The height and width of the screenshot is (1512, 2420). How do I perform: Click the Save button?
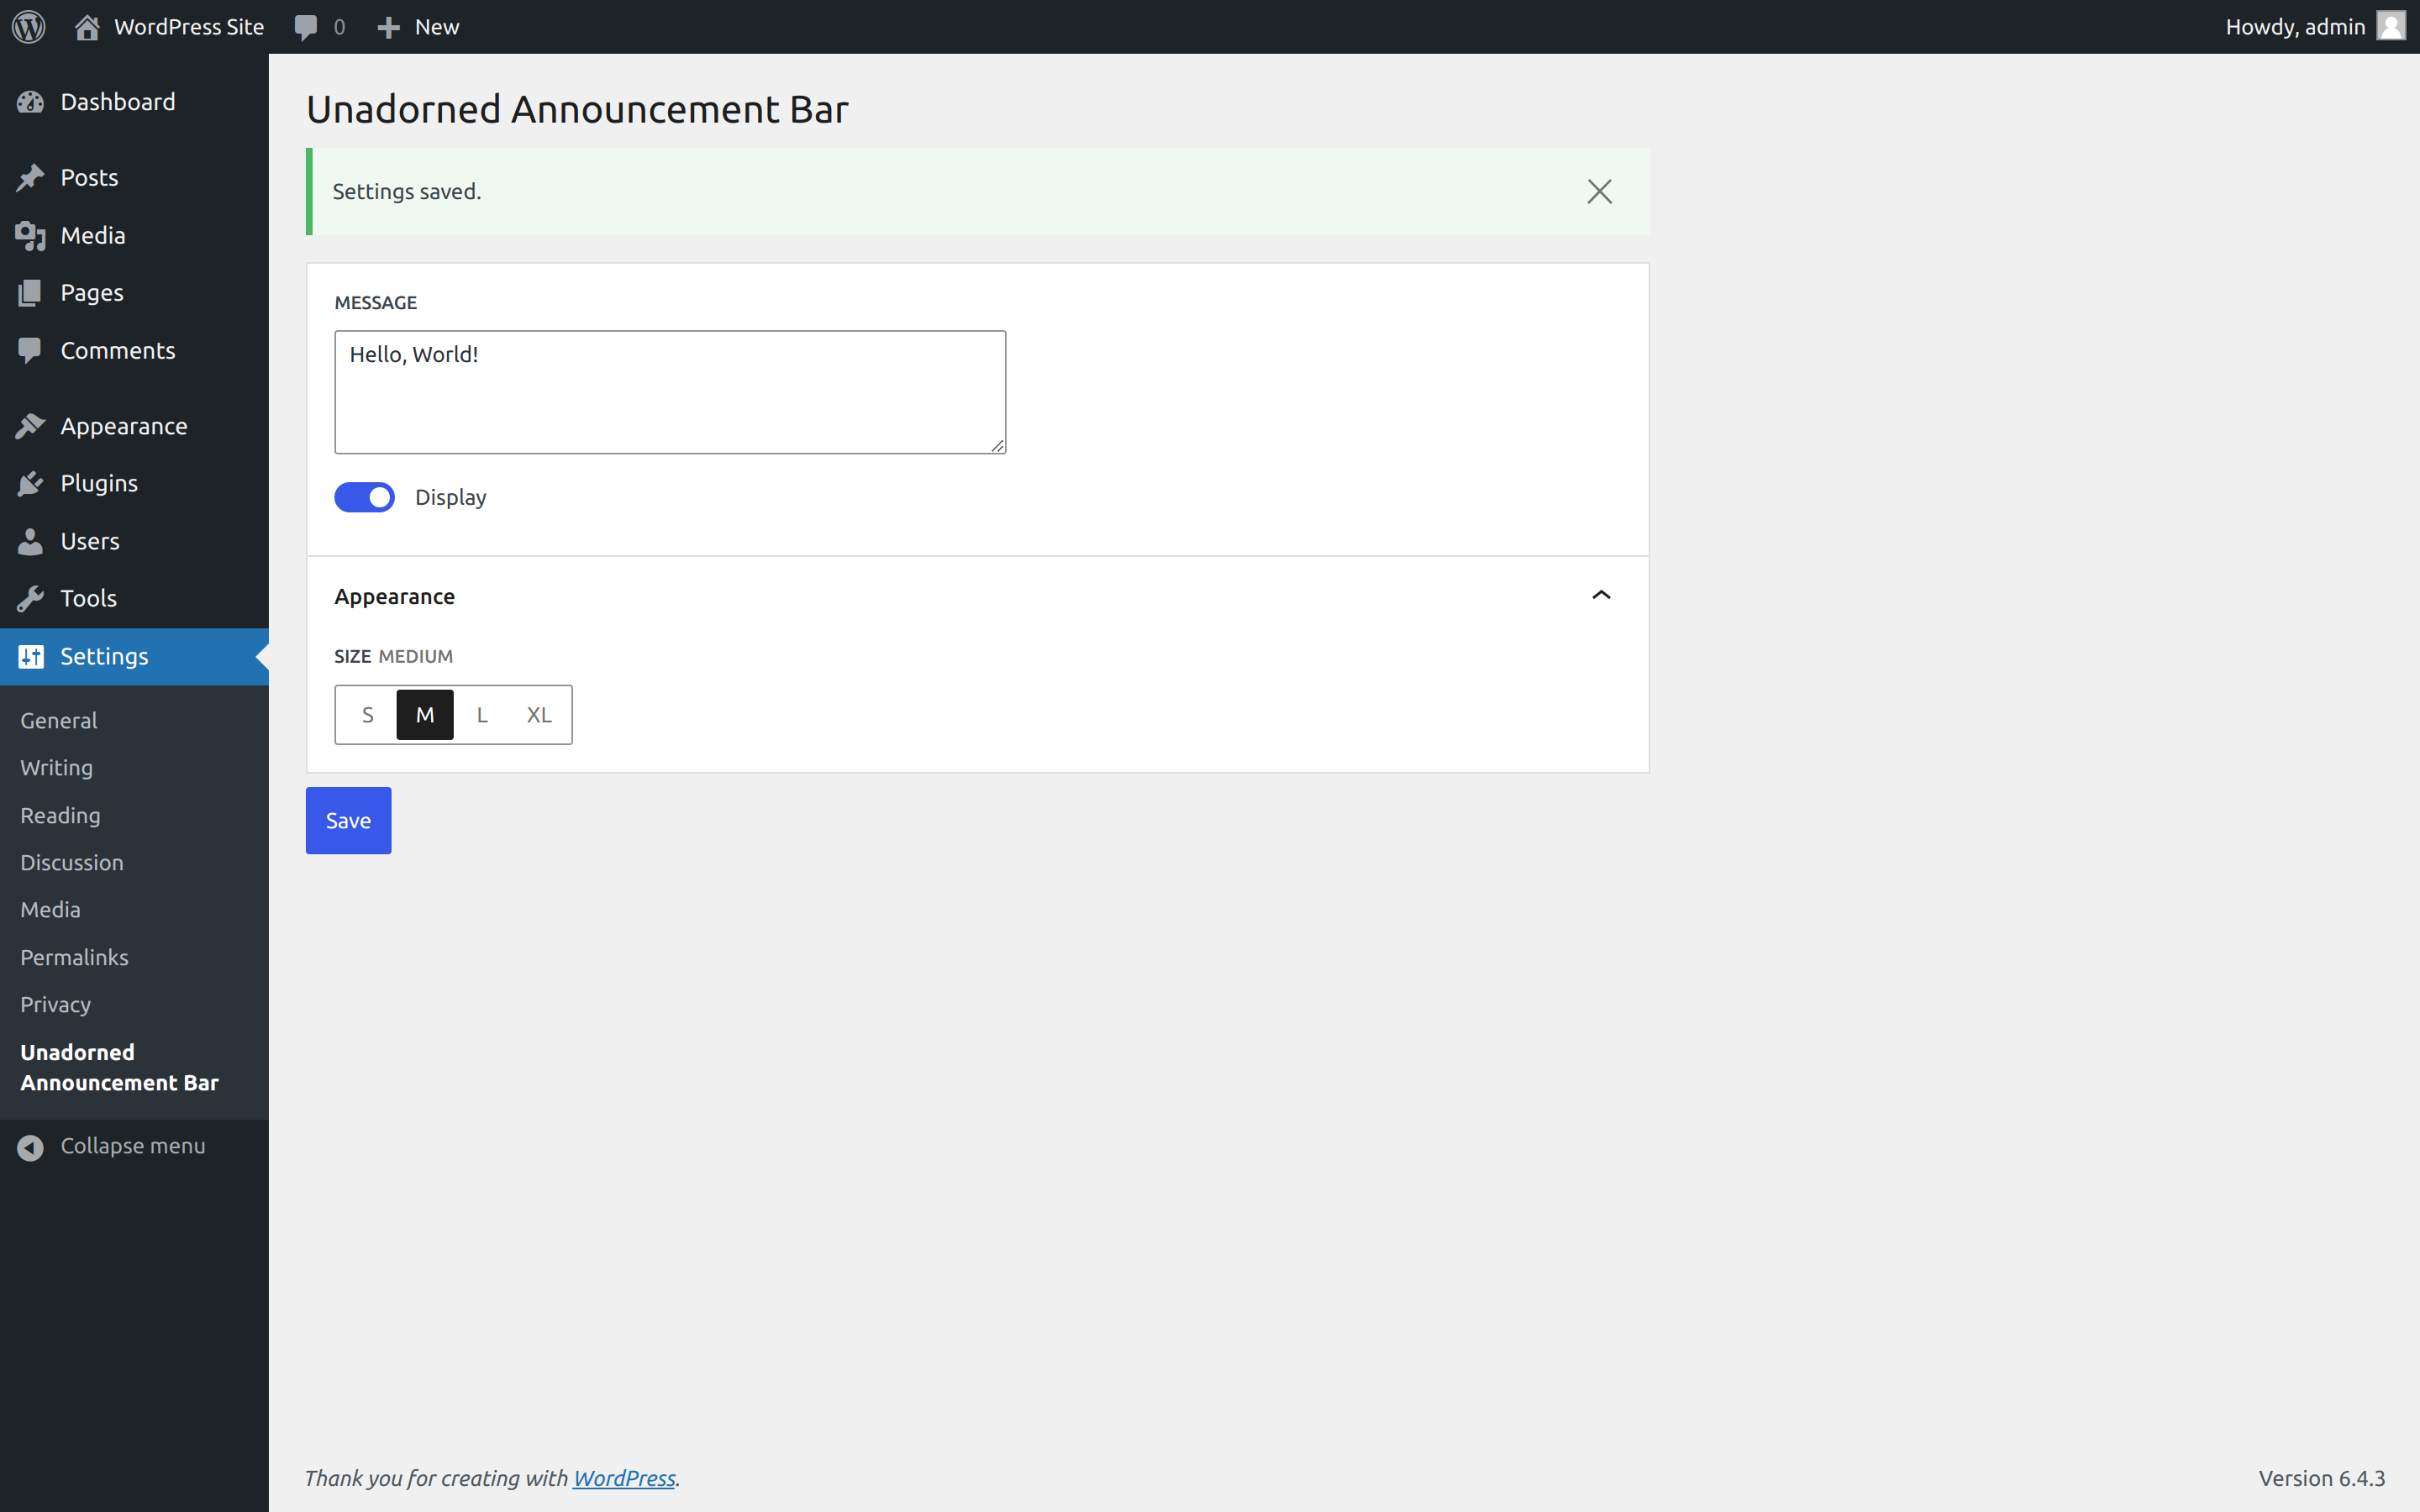tap(348, 821)
